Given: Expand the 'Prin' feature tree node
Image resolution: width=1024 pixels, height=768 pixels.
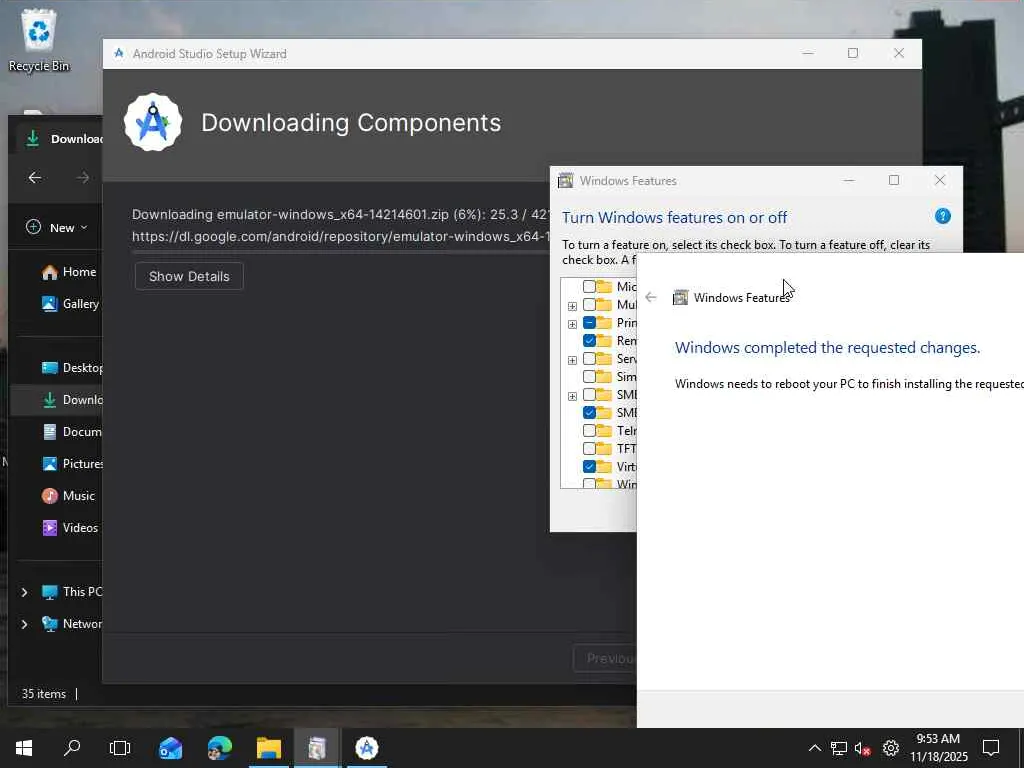Looking at the screenshot, I should click(x=572, y=324).
